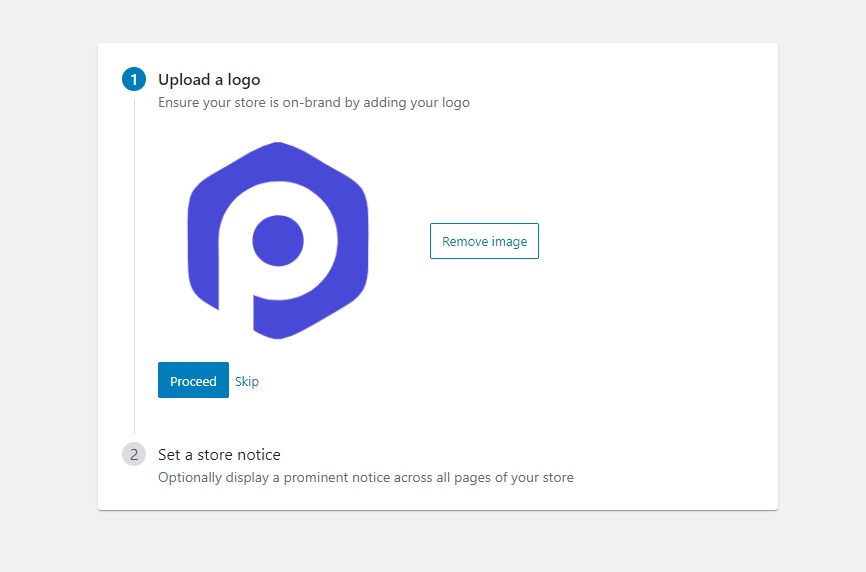The width and height of the screenshot is (866, 572).
Task: Click the 'Upload a logo' heading
Action: coord(209,80)
